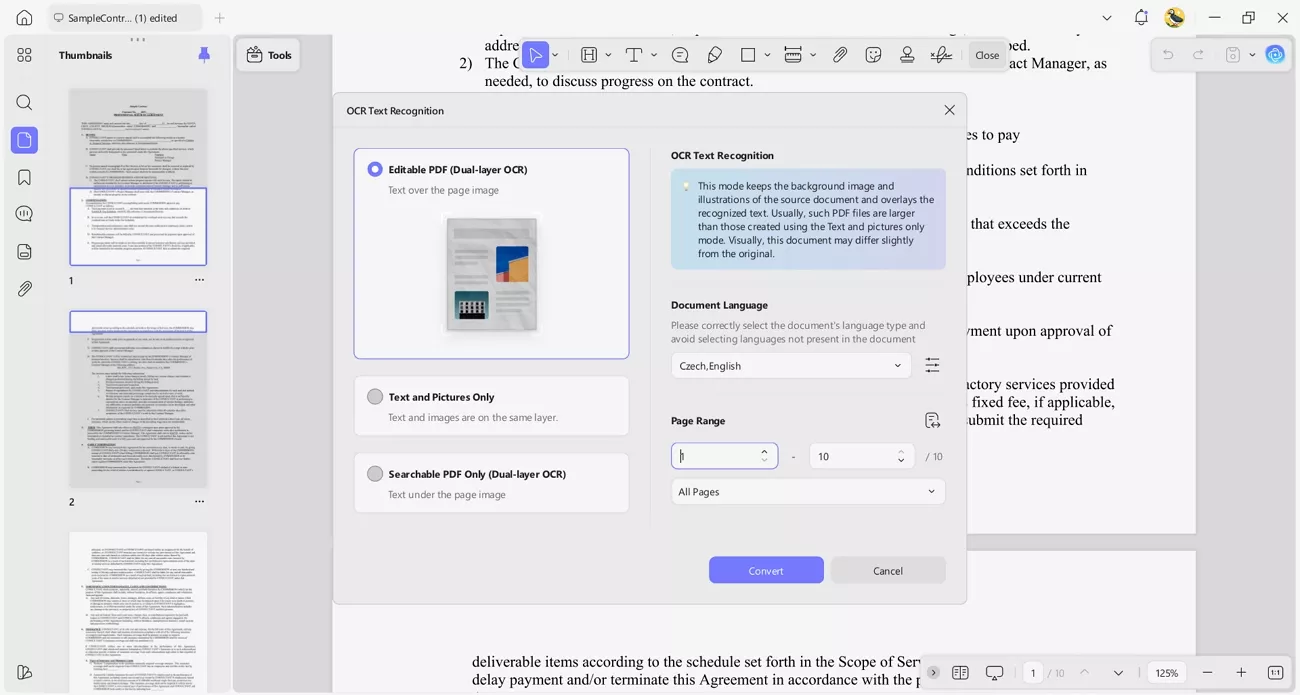The width and height of the screenshot is (1300, 695).
Task: Open the bookmarks panel icon
Action: pos(24,177)
